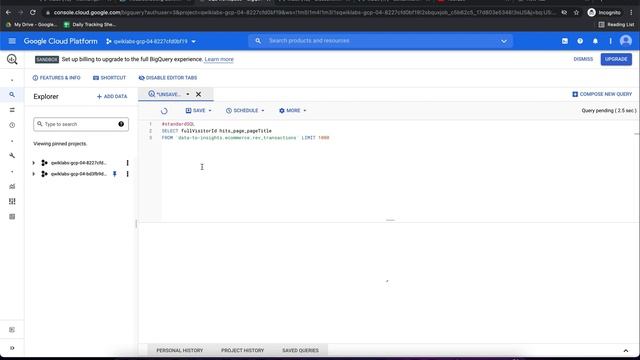Open the qwiklabs project selector dropdown
640x360 pixels.
[x=151, y=41]
